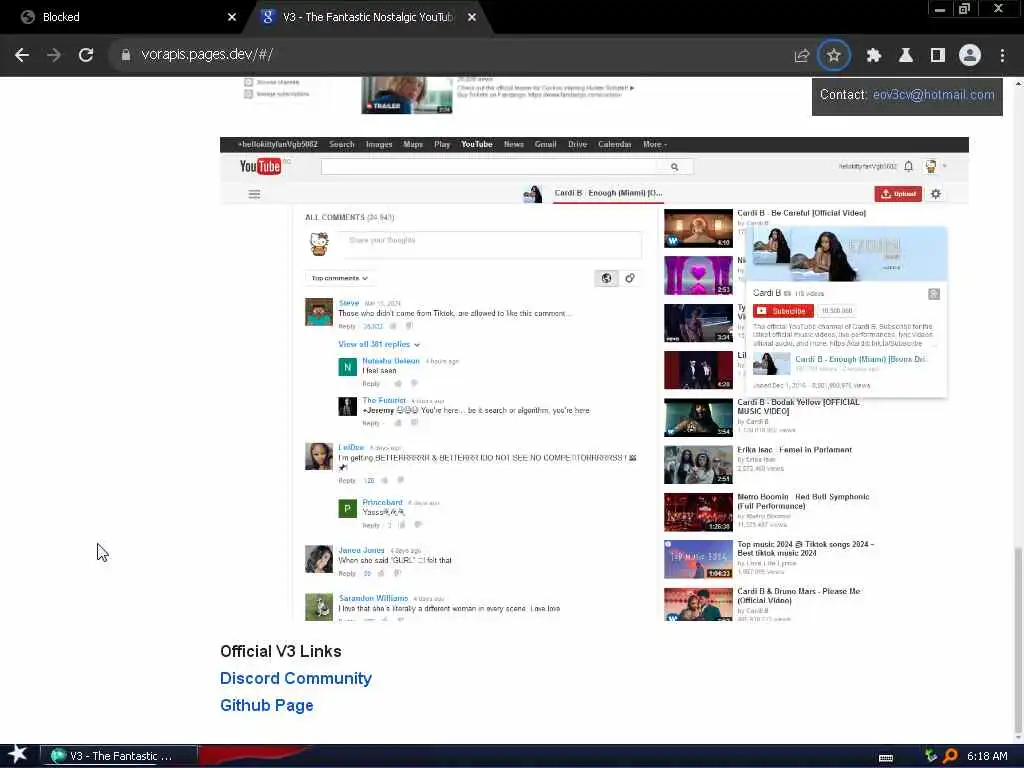Image resolution: width=1024 pixels, height=768 pixels.
Task: Click the browser forward arrow
Action: point(54,56)
